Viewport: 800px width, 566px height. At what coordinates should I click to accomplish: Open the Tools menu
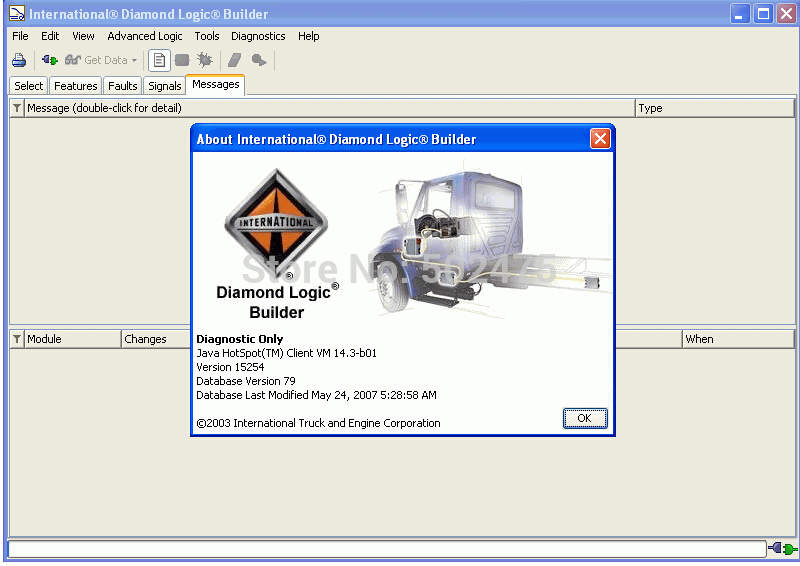pos(207,36)
